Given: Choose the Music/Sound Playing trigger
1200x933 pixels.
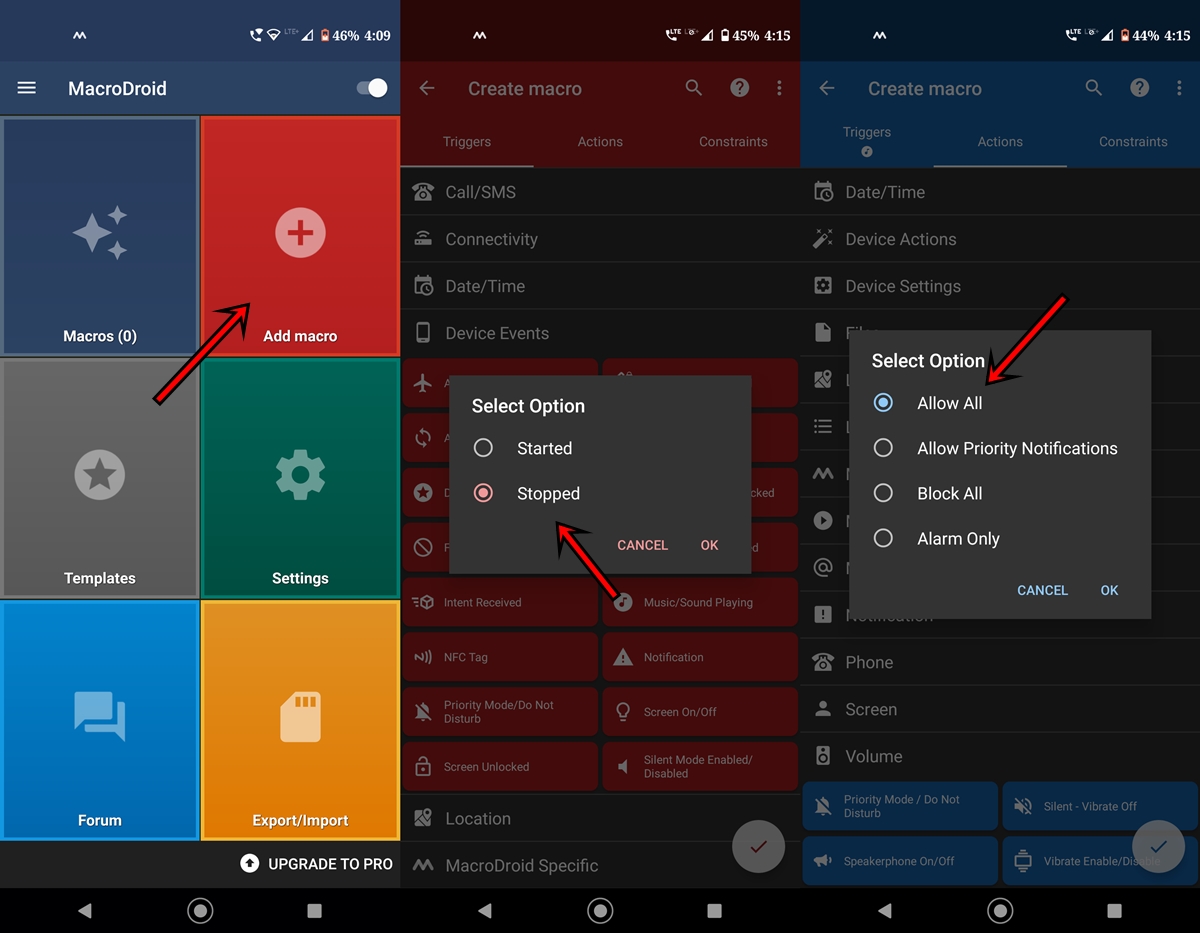Looking at the screenshot, I should click(699, 603).
